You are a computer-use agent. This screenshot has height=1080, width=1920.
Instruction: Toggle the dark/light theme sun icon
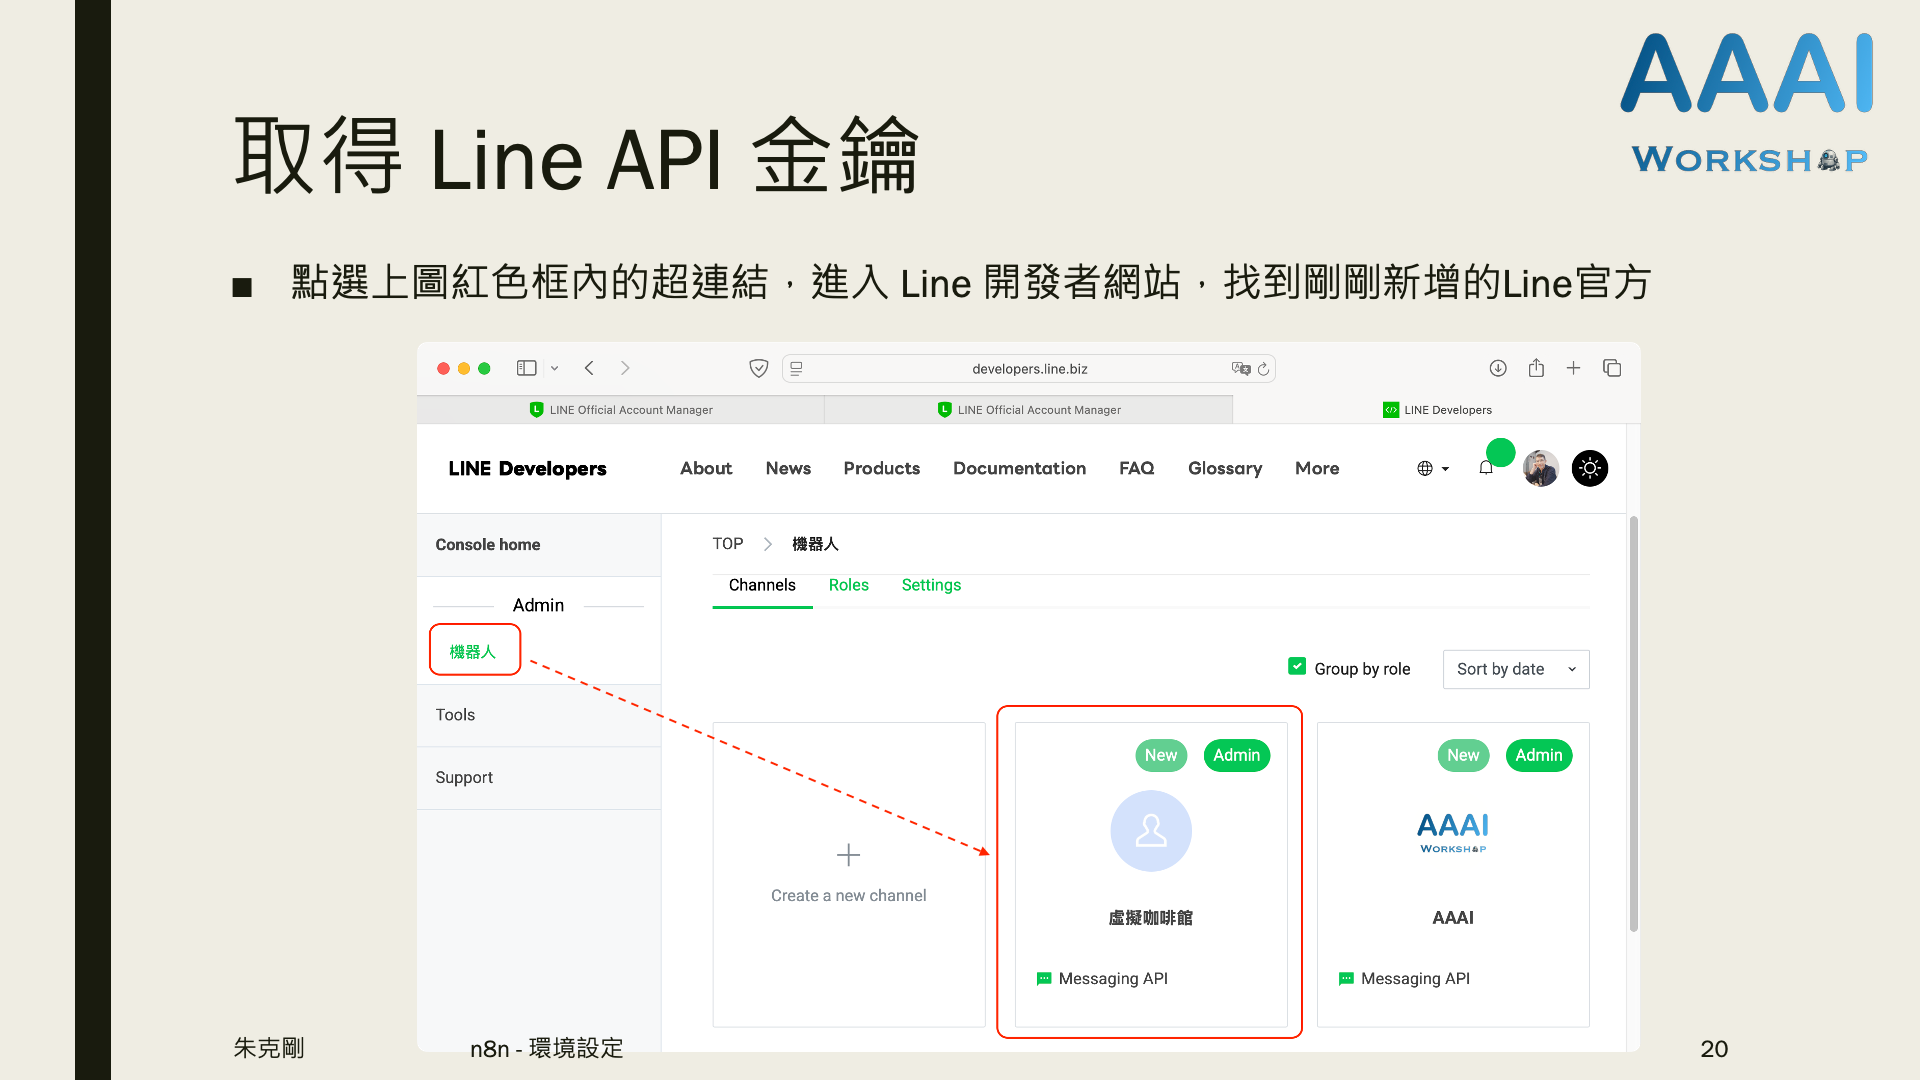point(1589,468)
